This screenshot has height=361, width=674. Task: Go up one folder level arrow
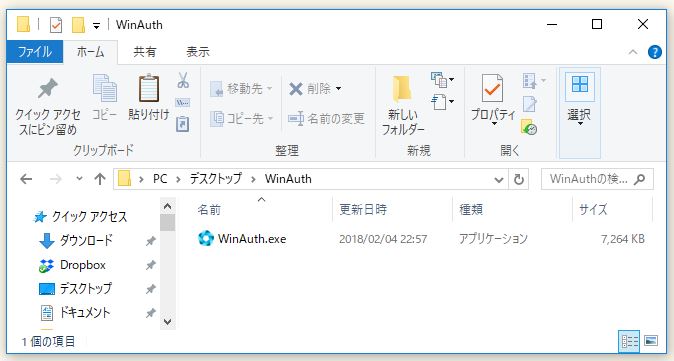tap(100, 179)
